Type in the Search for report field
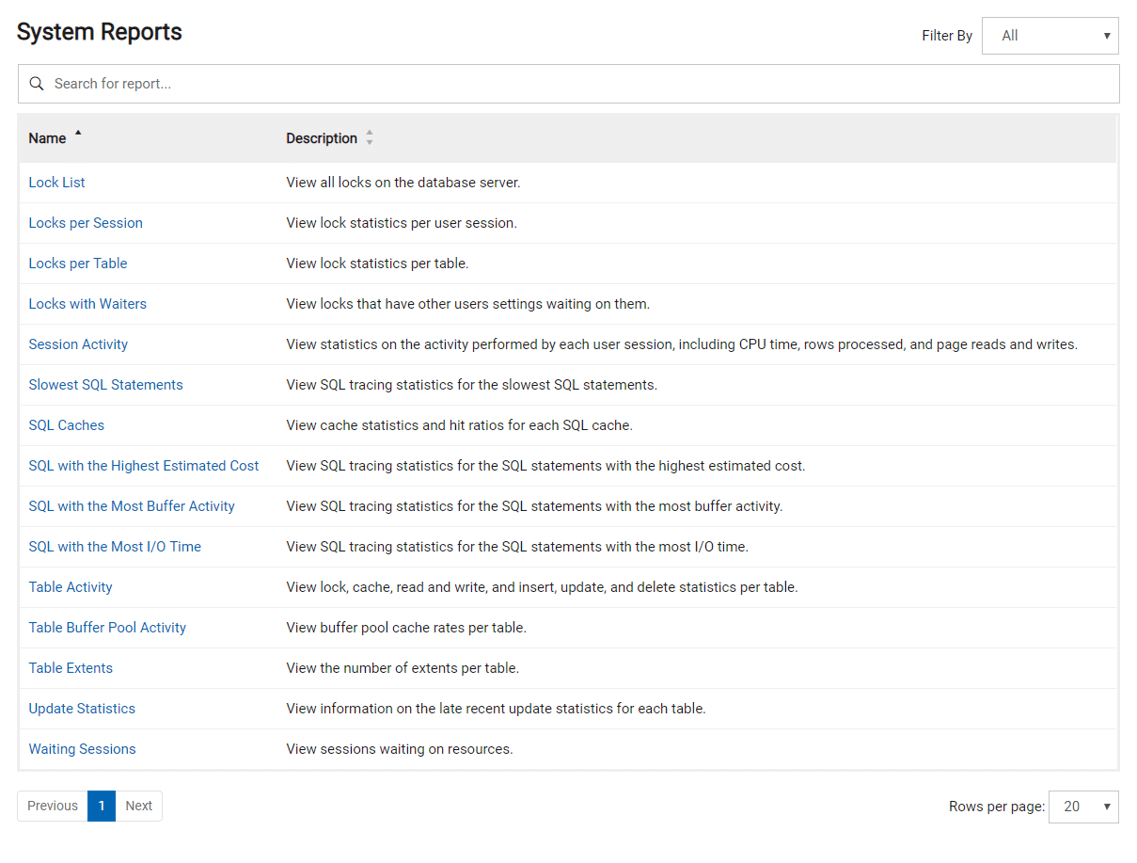The height and width of the screenshot is (863, 1137). pyautogui.click(x=580, y=84)
